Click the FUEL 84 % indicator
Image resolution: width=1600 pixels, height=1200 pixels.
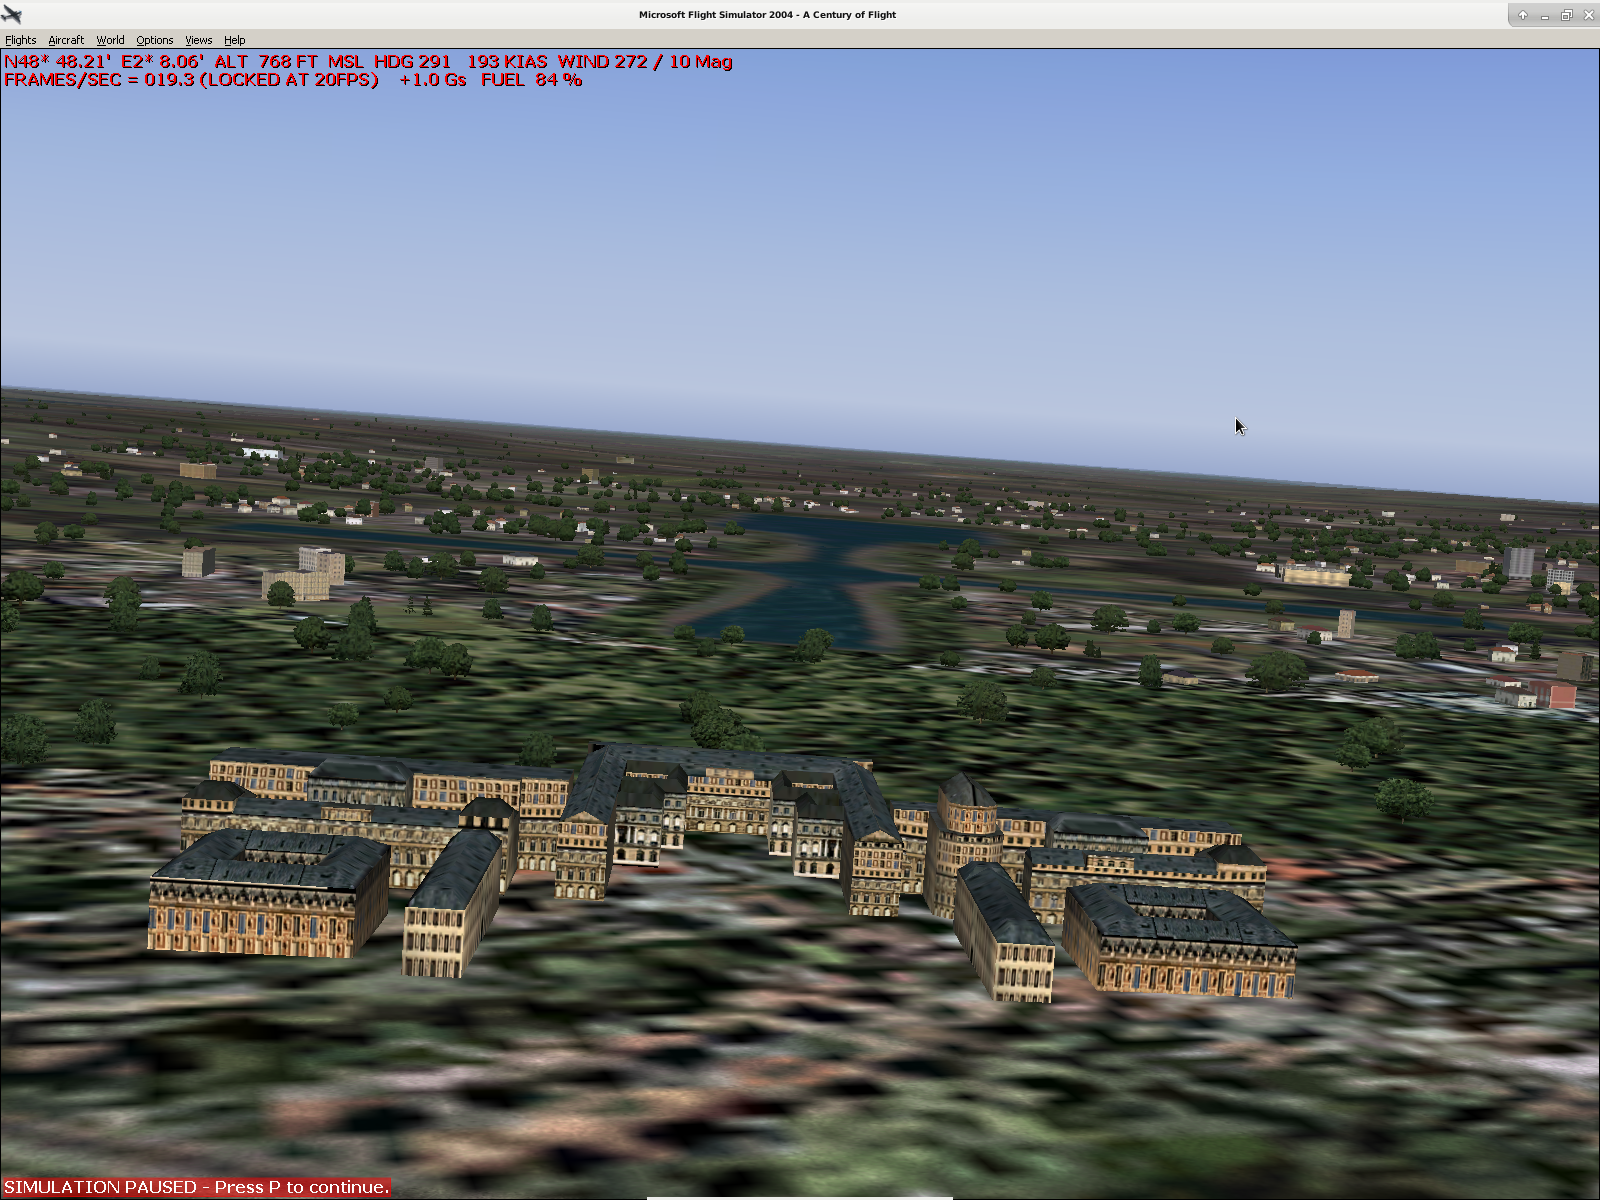[531, 80]
